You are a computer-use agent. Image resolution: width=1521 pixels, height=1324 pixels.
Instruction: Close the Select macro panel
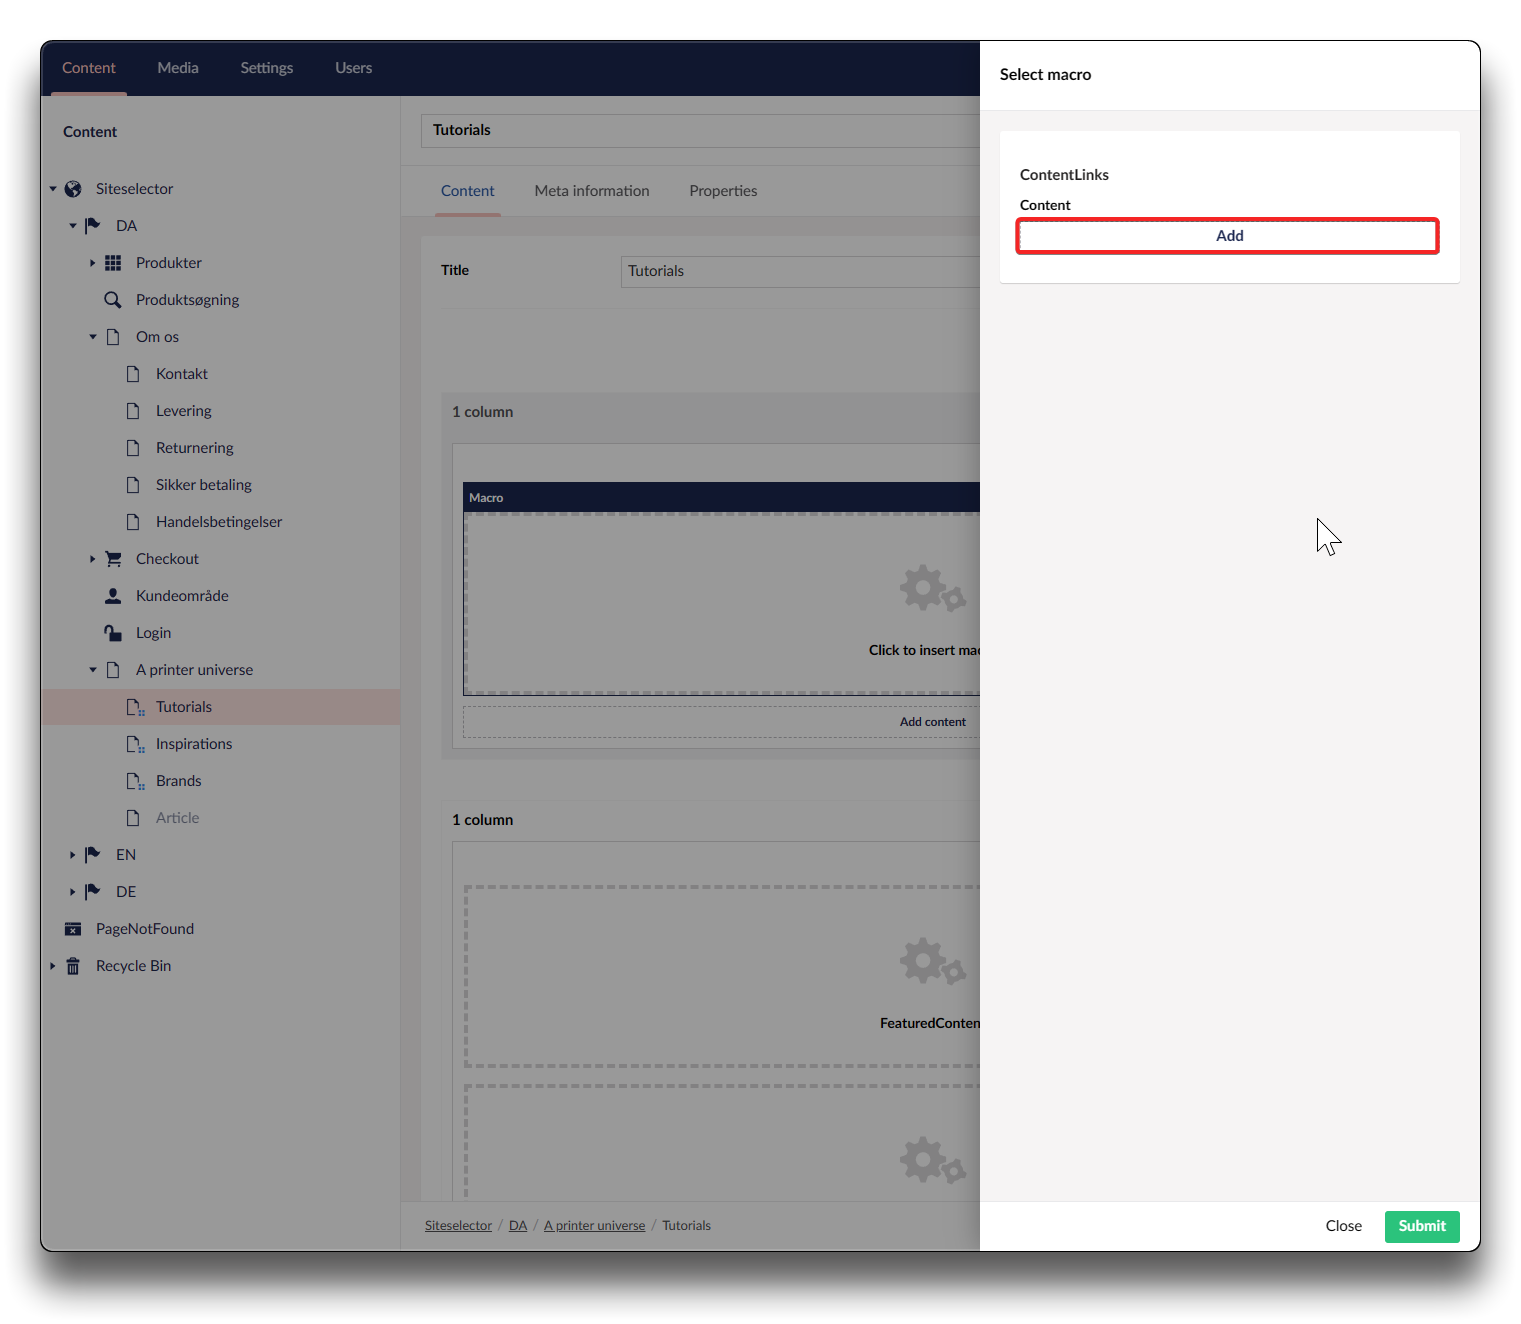pos(1343,1226)
